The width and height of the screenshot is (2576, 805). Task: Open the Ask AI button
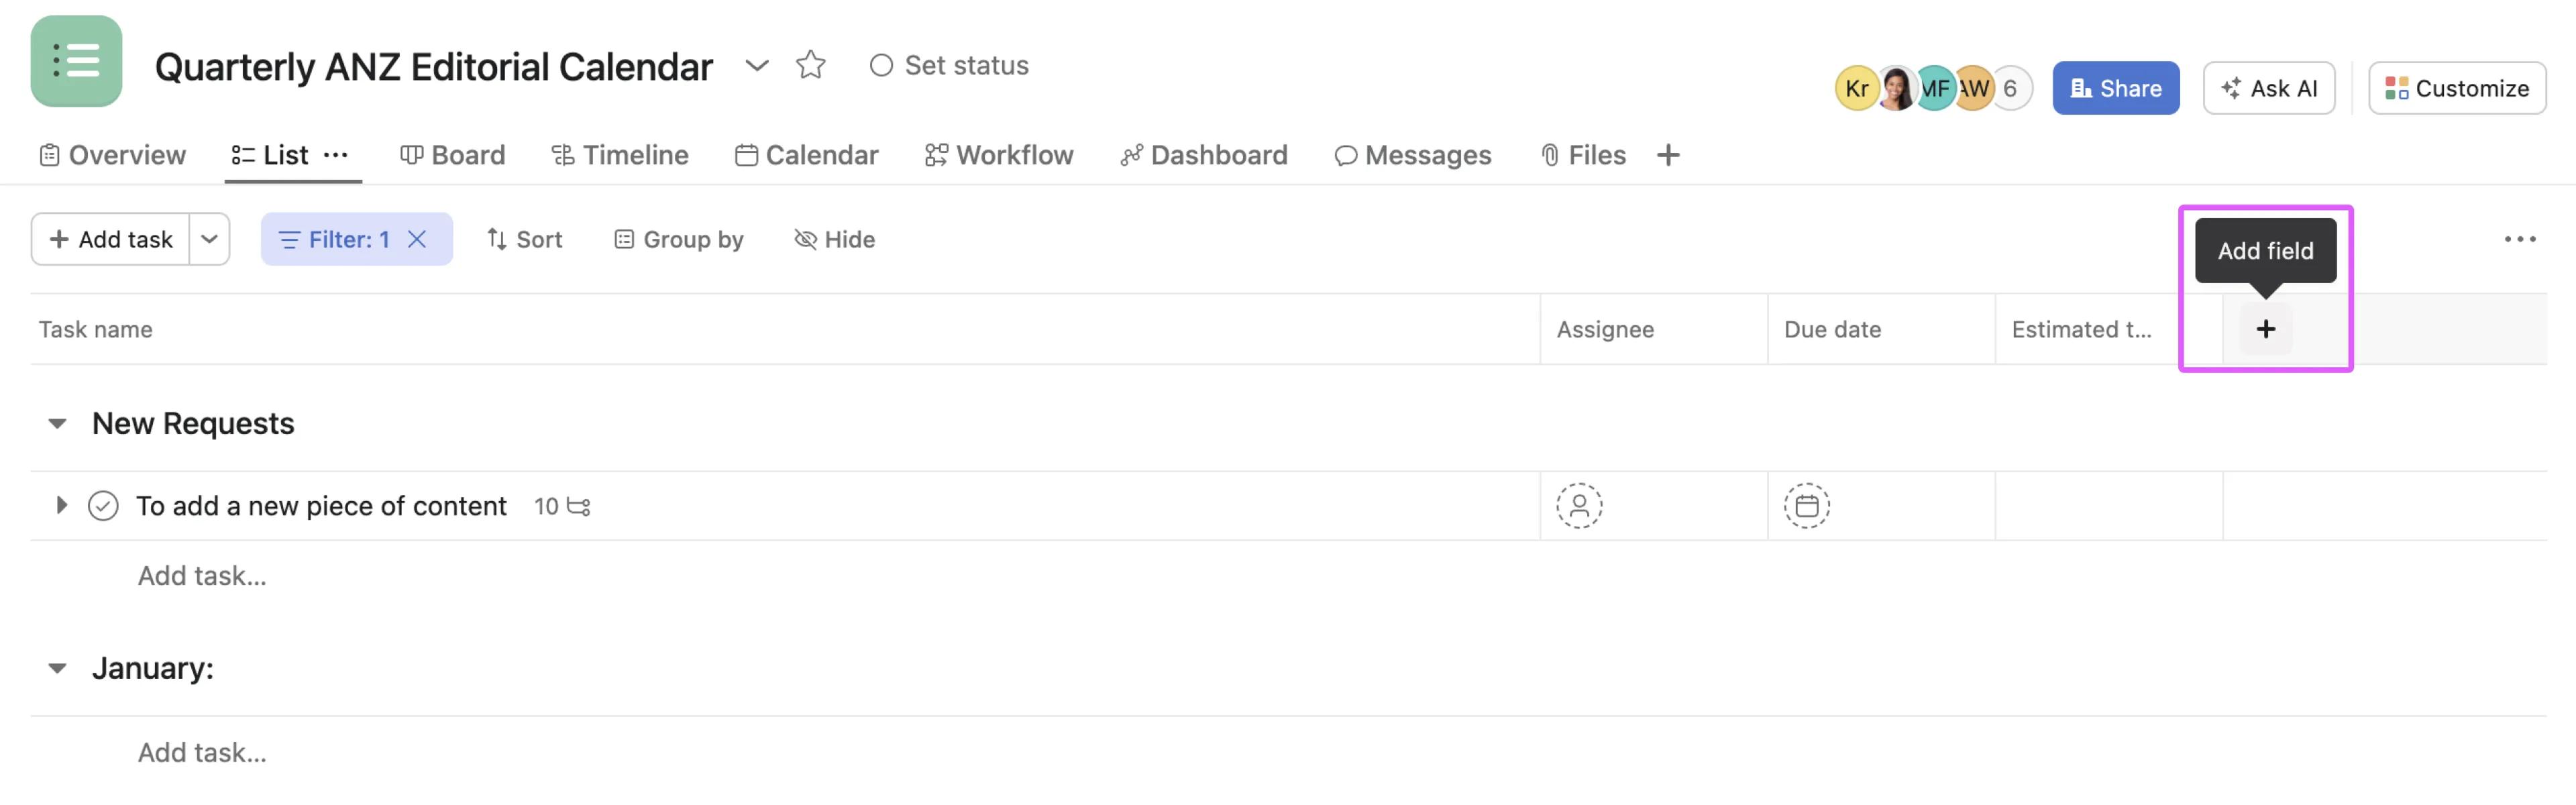(x=2268, y=88)
